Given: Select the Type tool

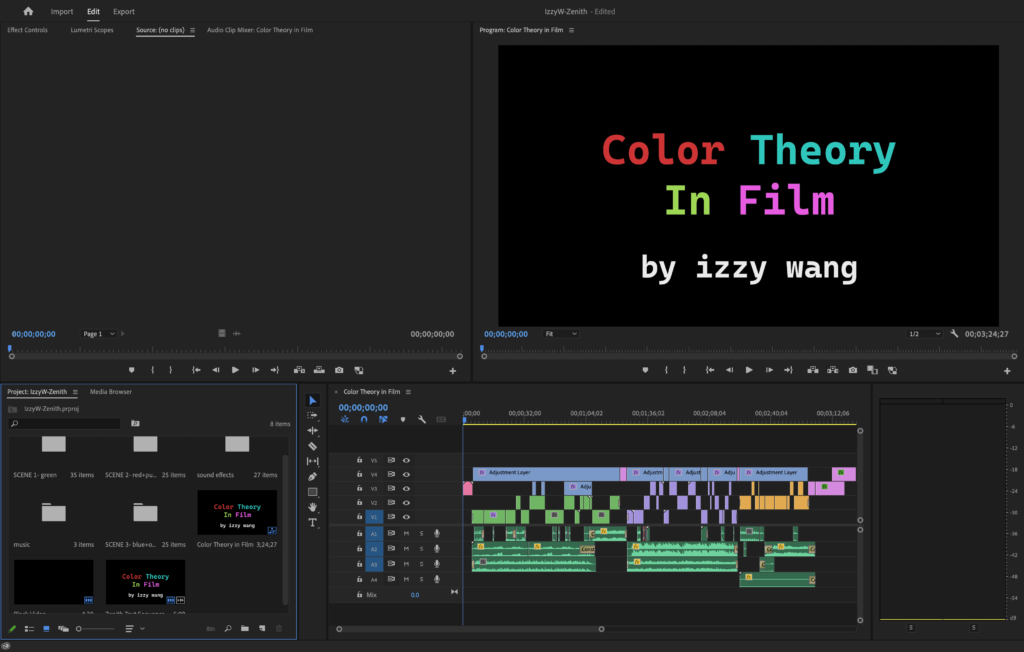Looking at the screenshot, I should click(x=312, y=523).
